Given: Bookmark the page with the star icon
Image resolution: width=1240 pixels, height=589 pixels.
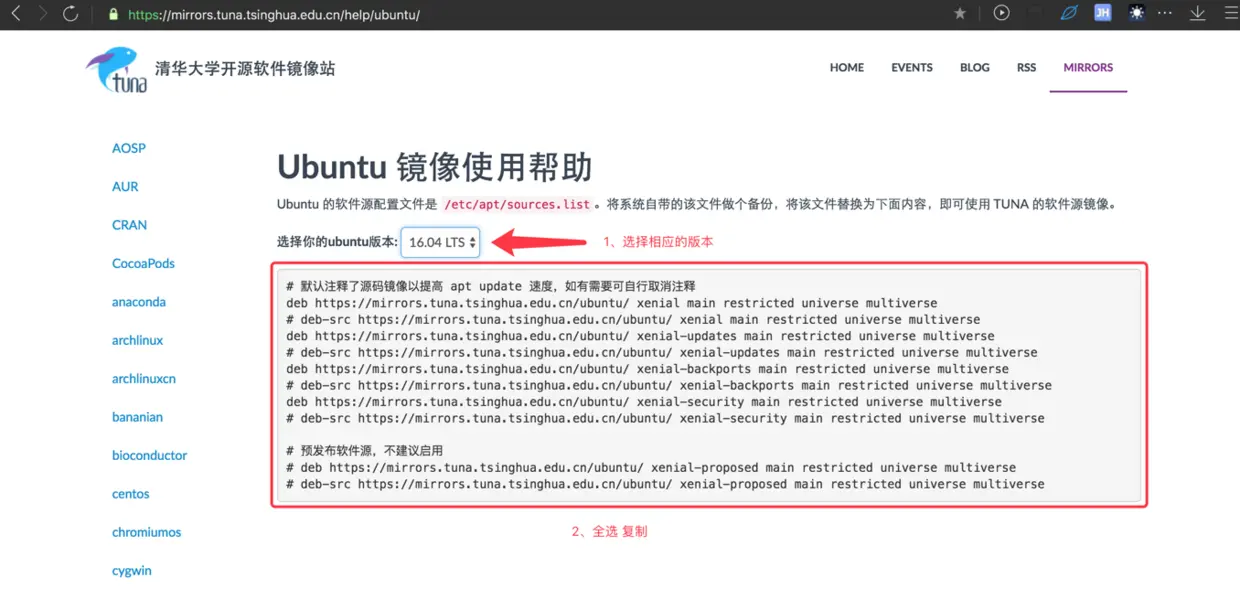Looking at the screenshot, I should [960, 14].
